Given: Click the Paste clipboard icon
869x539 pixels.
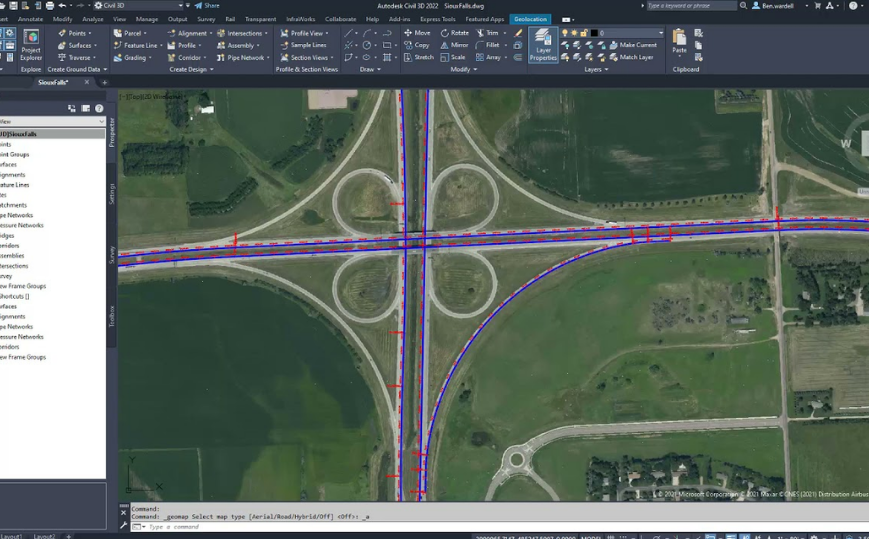Looking at the screenshot, I should [x=679, y=38].
